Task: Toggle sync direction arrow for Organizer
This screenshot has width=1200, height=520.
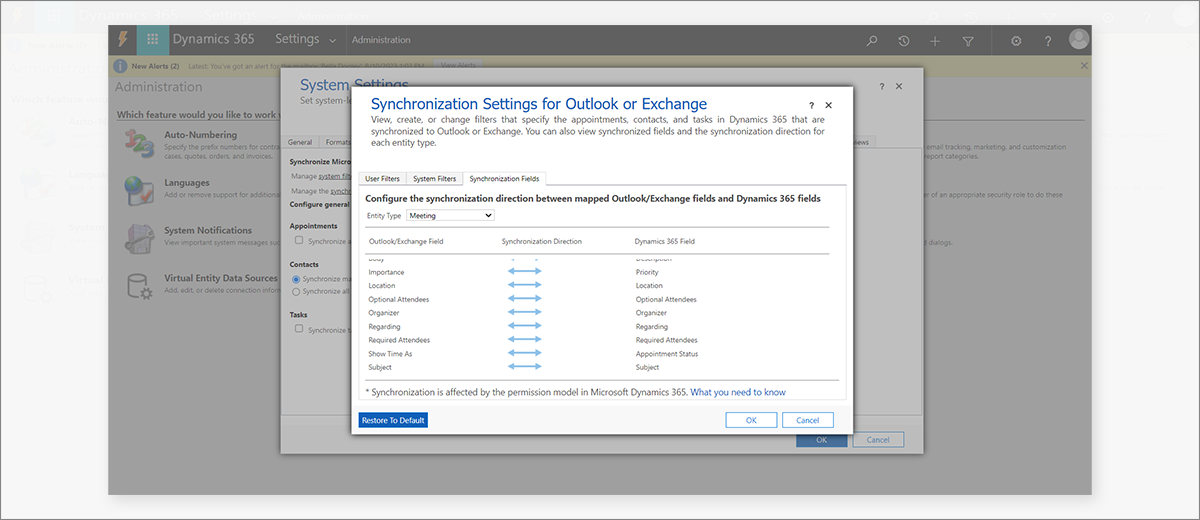Action: pyautogui.click(x=525, y=313)
